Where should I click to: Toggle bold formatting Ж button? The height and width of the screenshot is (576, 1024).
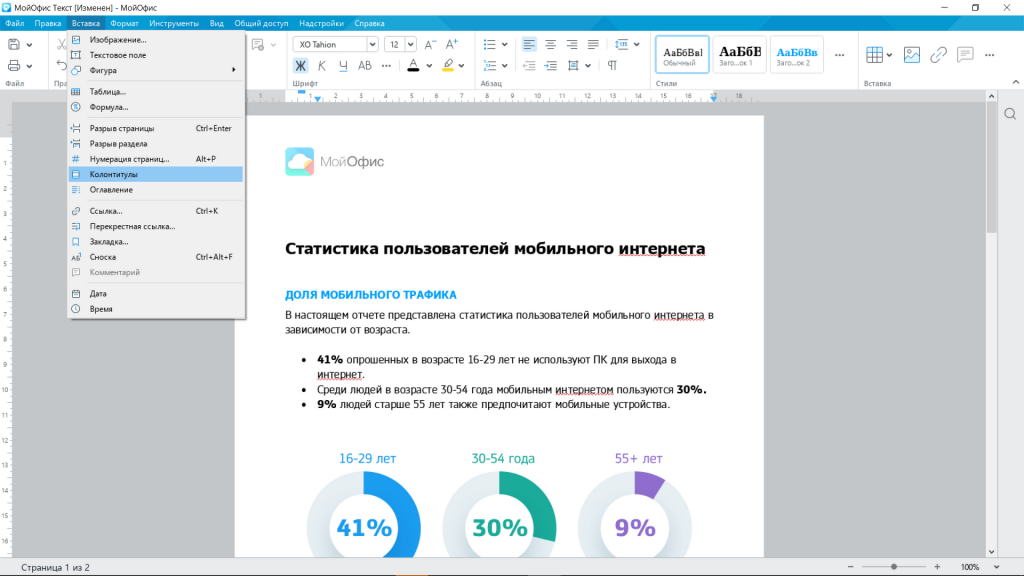[x=300, y=66]
